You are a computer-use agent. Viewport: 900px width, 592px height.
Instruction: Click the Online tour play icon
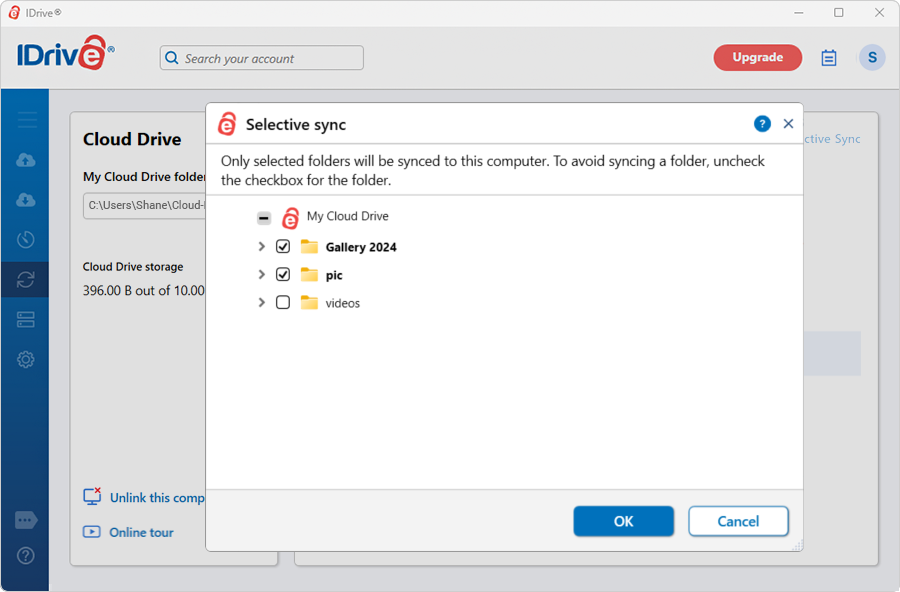[91, 532]
